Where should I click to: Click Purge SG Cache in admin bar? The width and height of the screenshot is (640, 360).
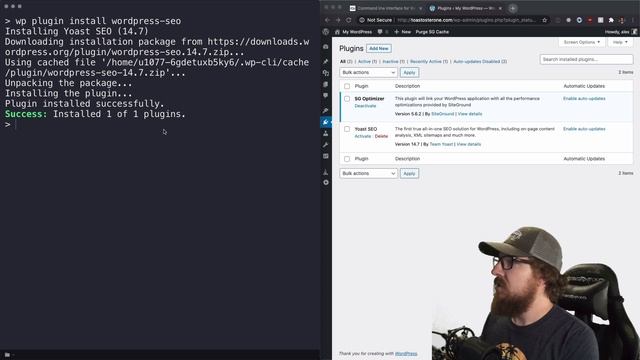click(x=432, y=32)
